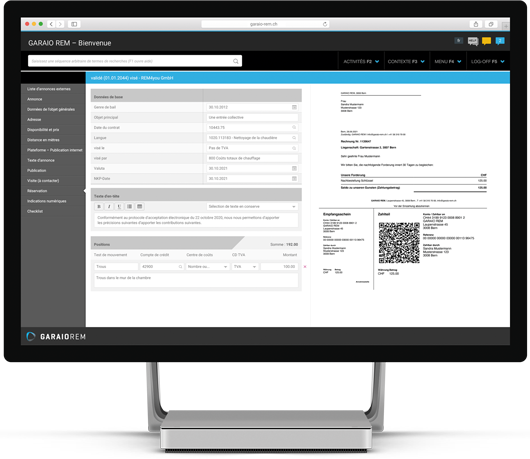Click the QR code on the invoice preview
The height and width of the screenshot is (459, 530).
pos(399,243)
